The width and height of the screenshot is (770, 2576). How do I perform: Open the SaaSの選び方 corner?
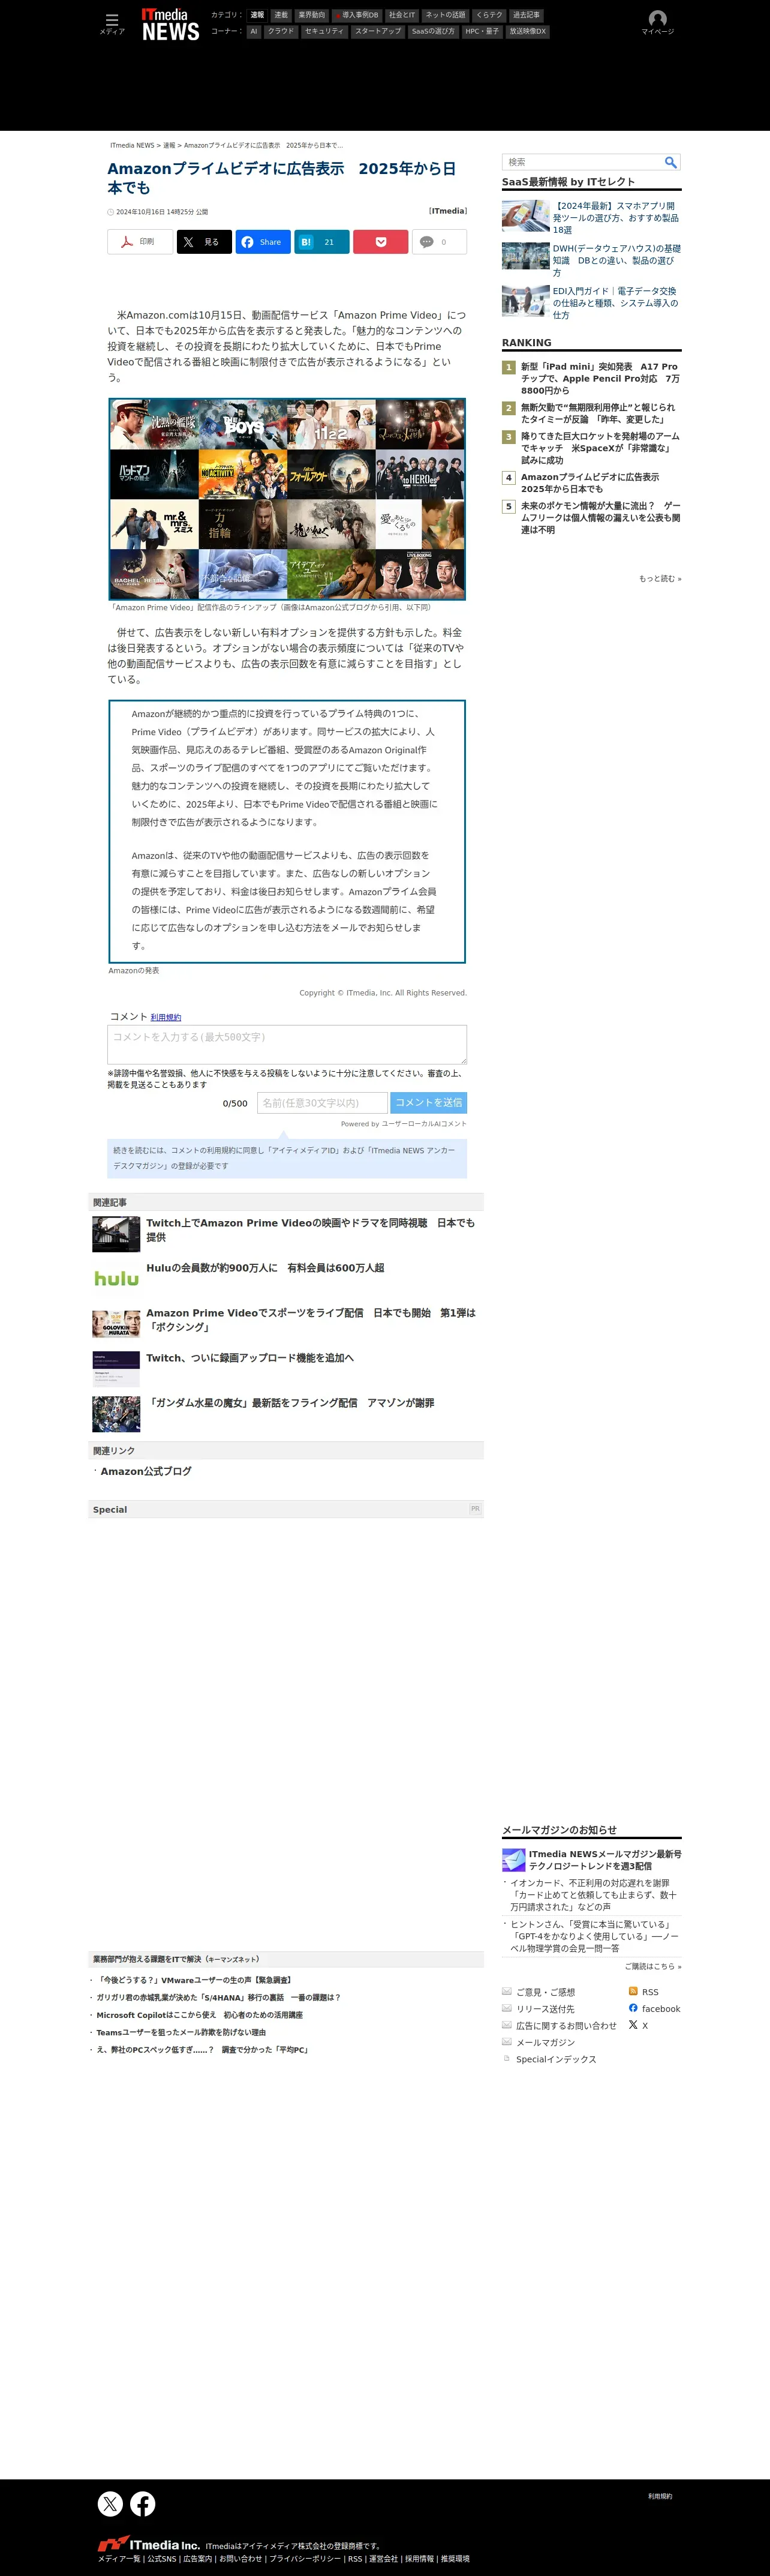point(433,31)
